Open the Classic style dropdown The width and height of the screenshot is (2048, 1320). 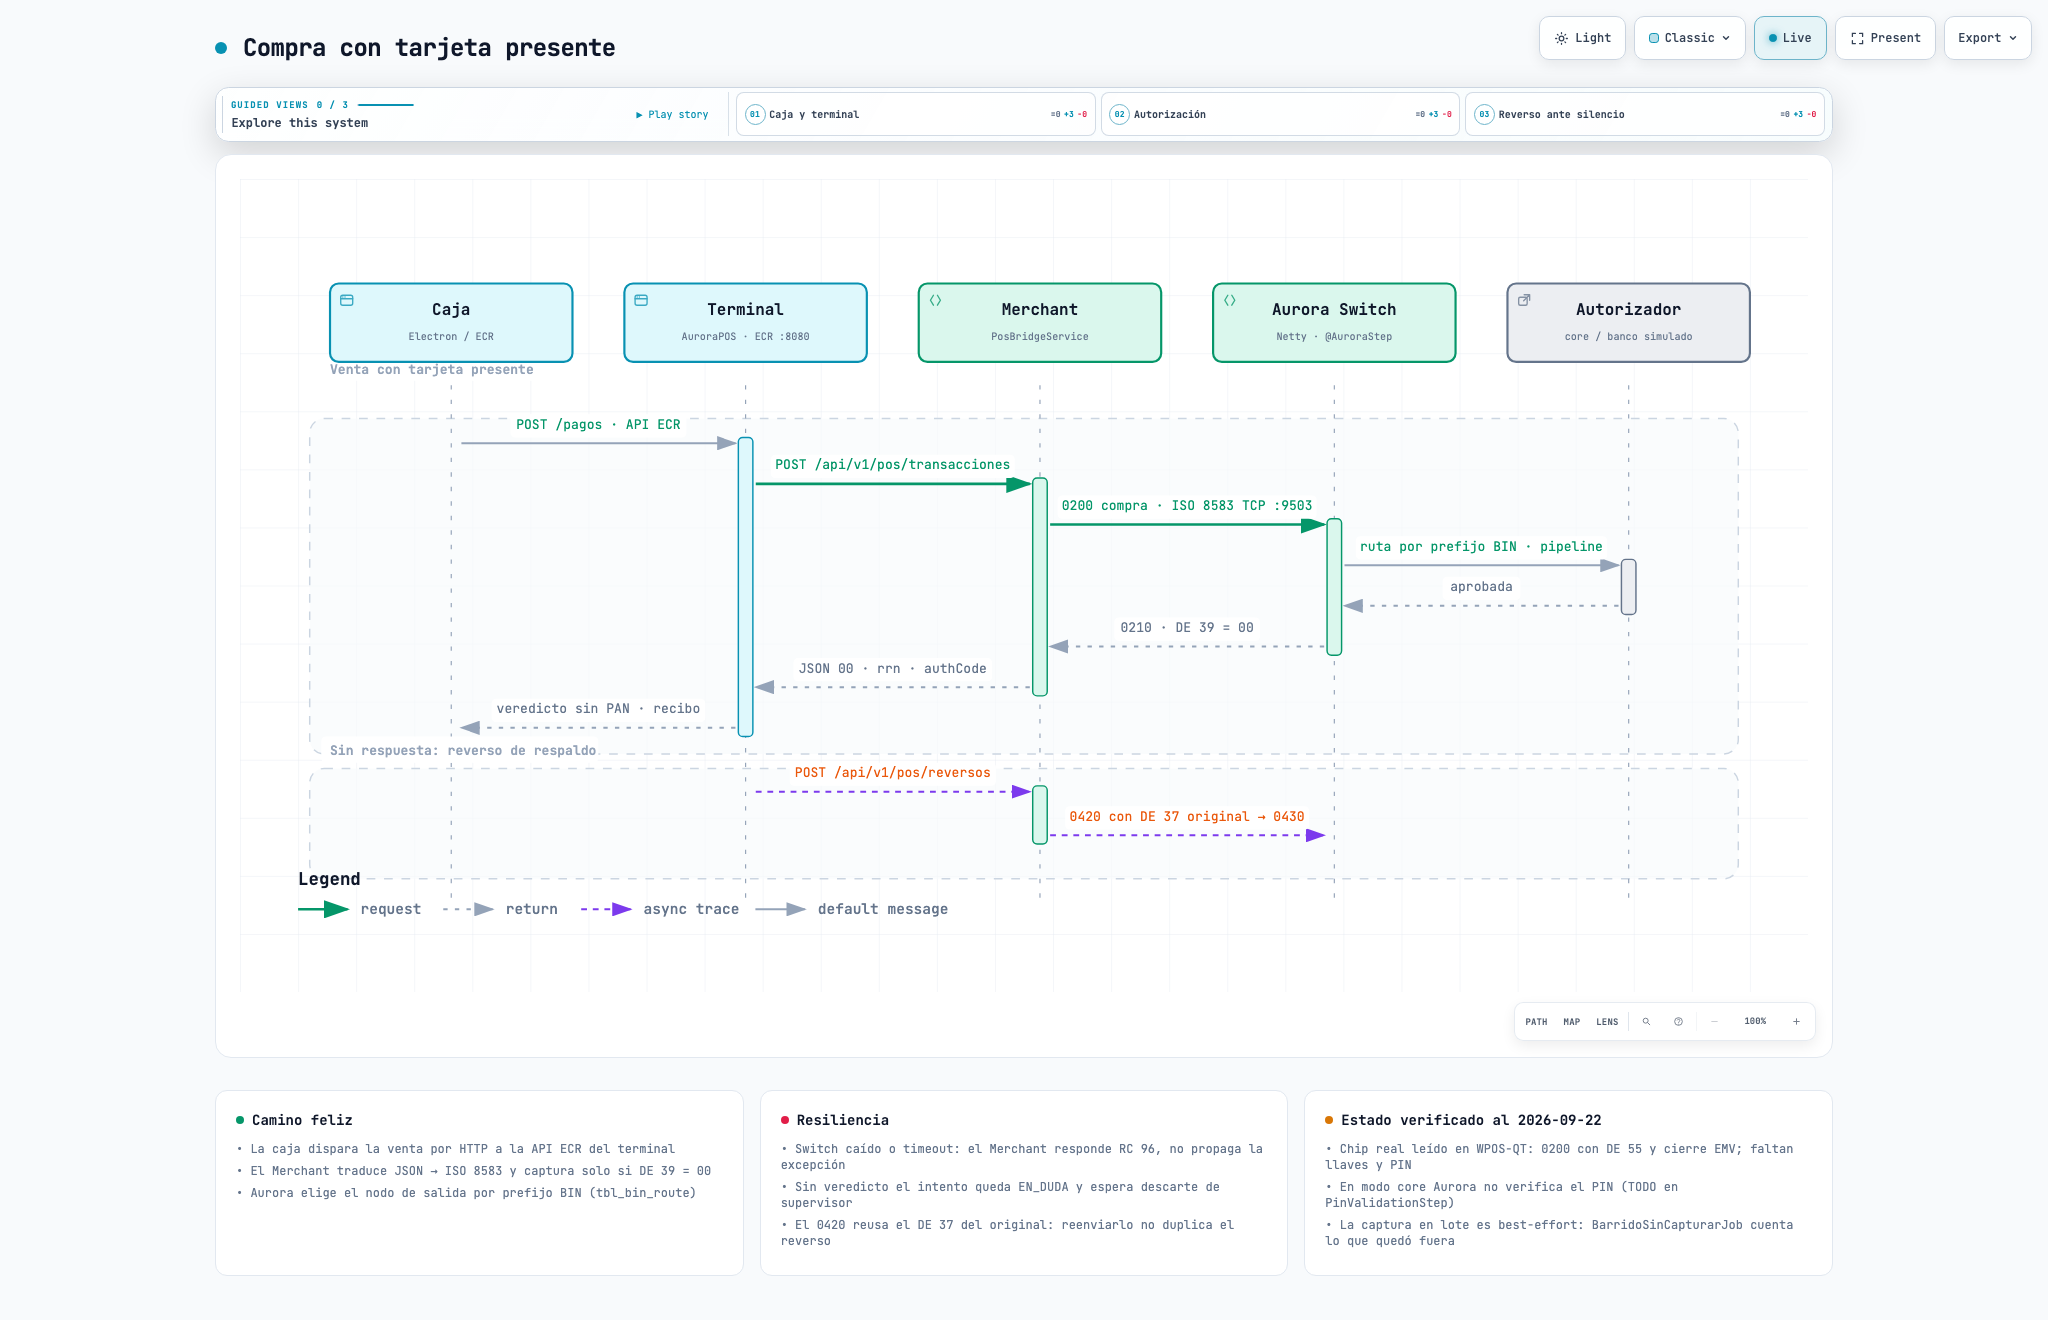pos(1689,38)
